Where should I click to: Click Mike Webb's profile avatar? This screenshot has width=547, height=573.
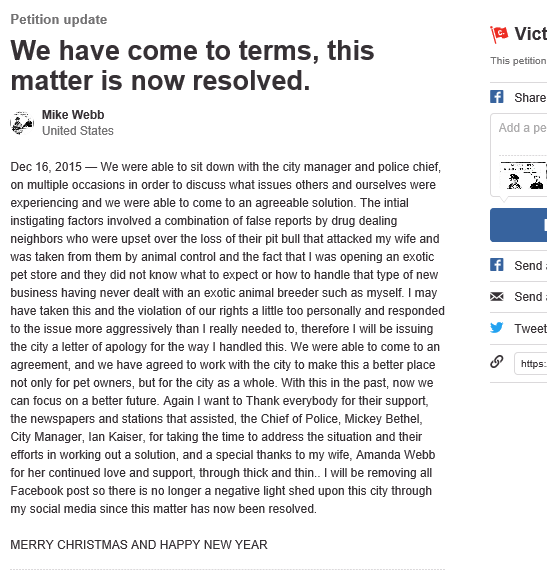click(x=22, y=123)
